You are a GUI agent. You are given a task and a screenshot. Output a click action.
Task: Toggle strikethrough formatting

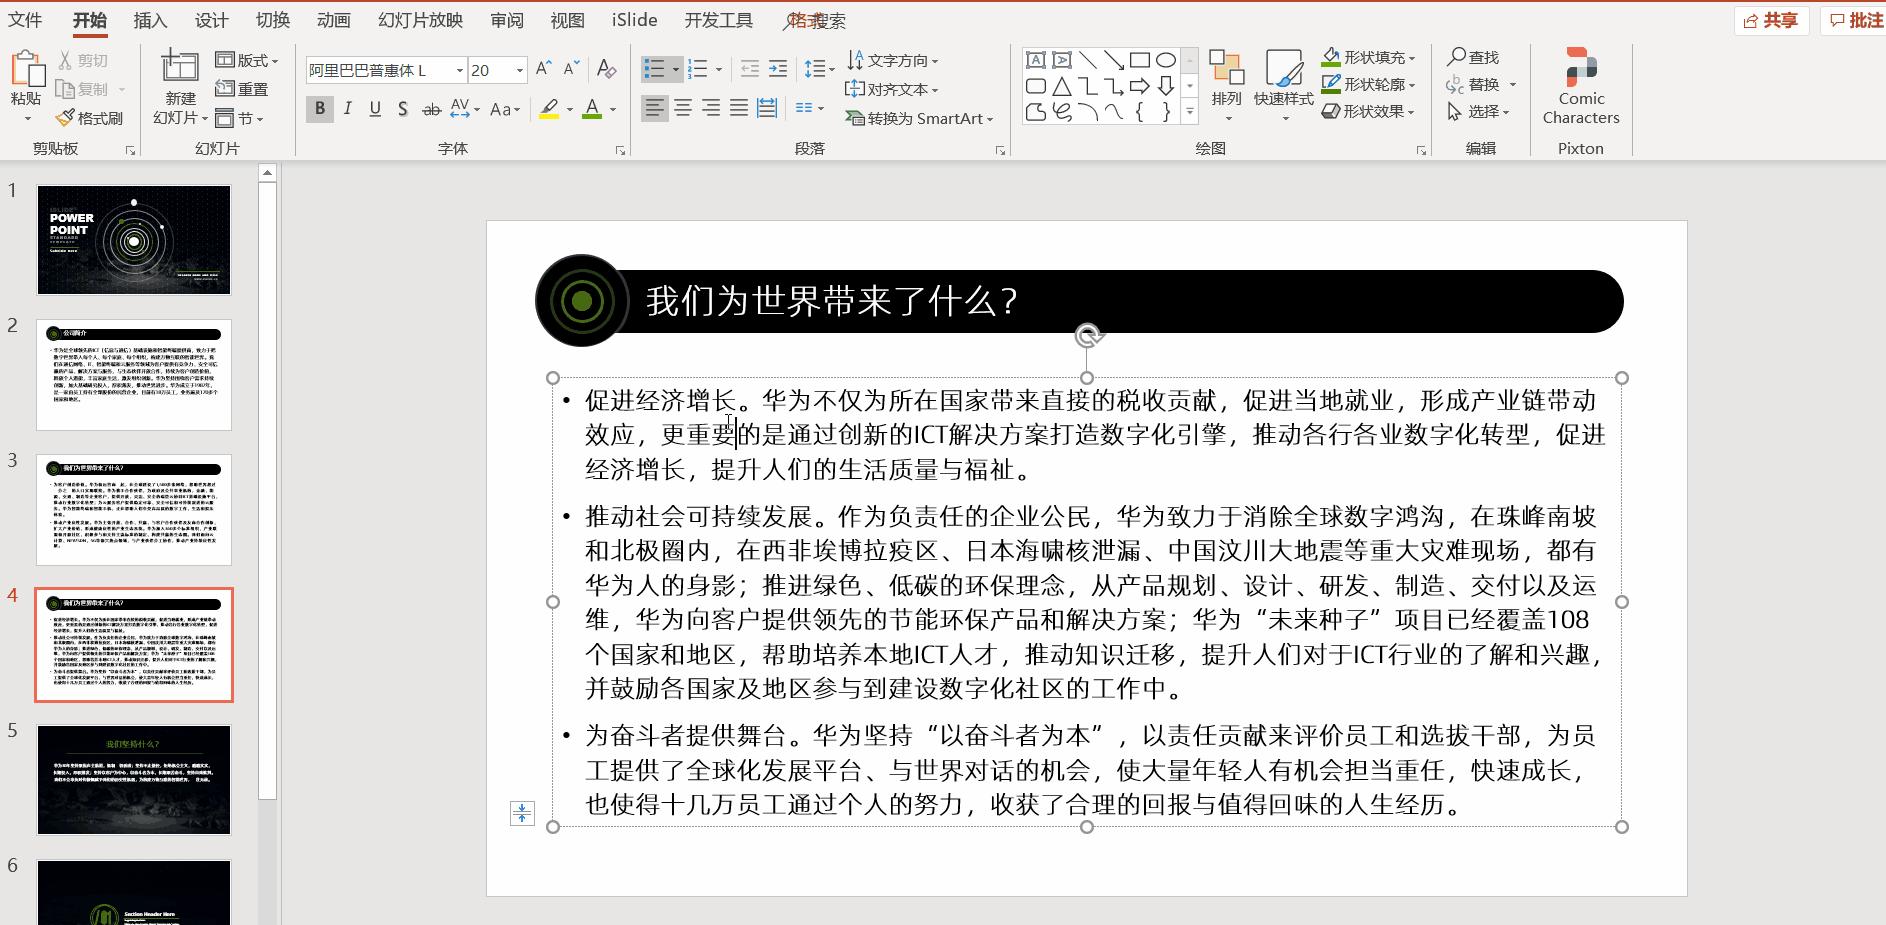tap(431, 109)
